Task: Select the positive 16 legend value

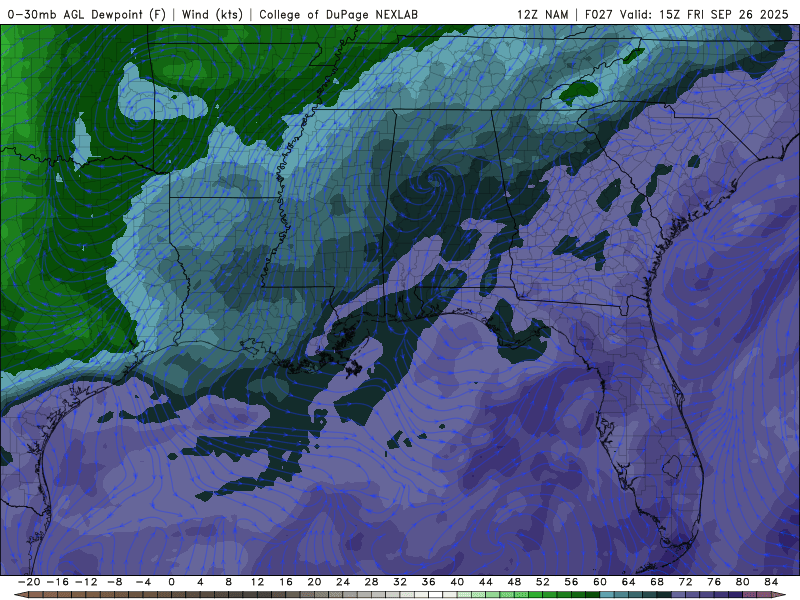Action: click(286, 582)
